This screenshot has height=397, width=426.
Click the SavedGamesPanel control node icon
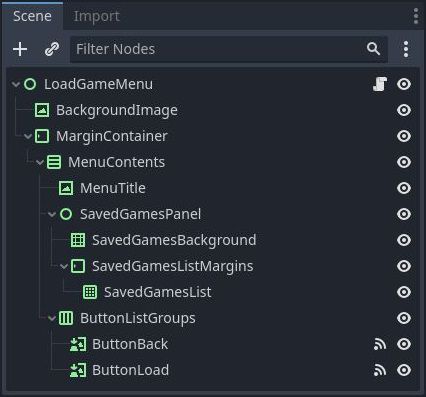(x=66, y=214)
